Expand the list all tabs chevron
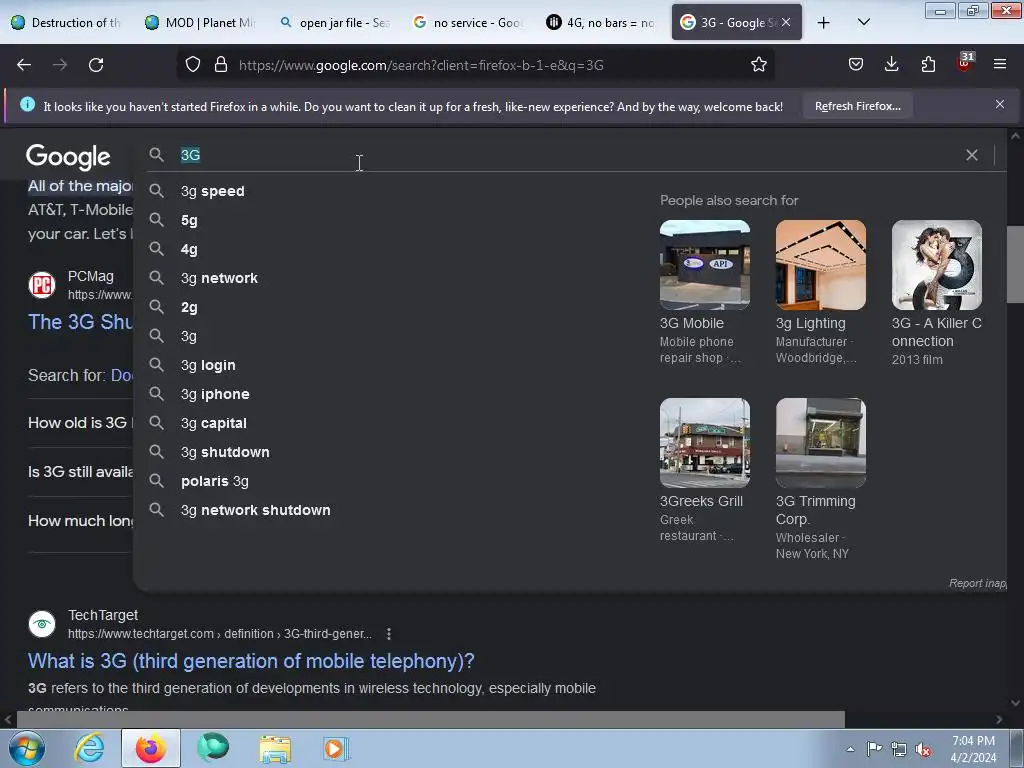Screen dimensions: 1024x768 863,22
